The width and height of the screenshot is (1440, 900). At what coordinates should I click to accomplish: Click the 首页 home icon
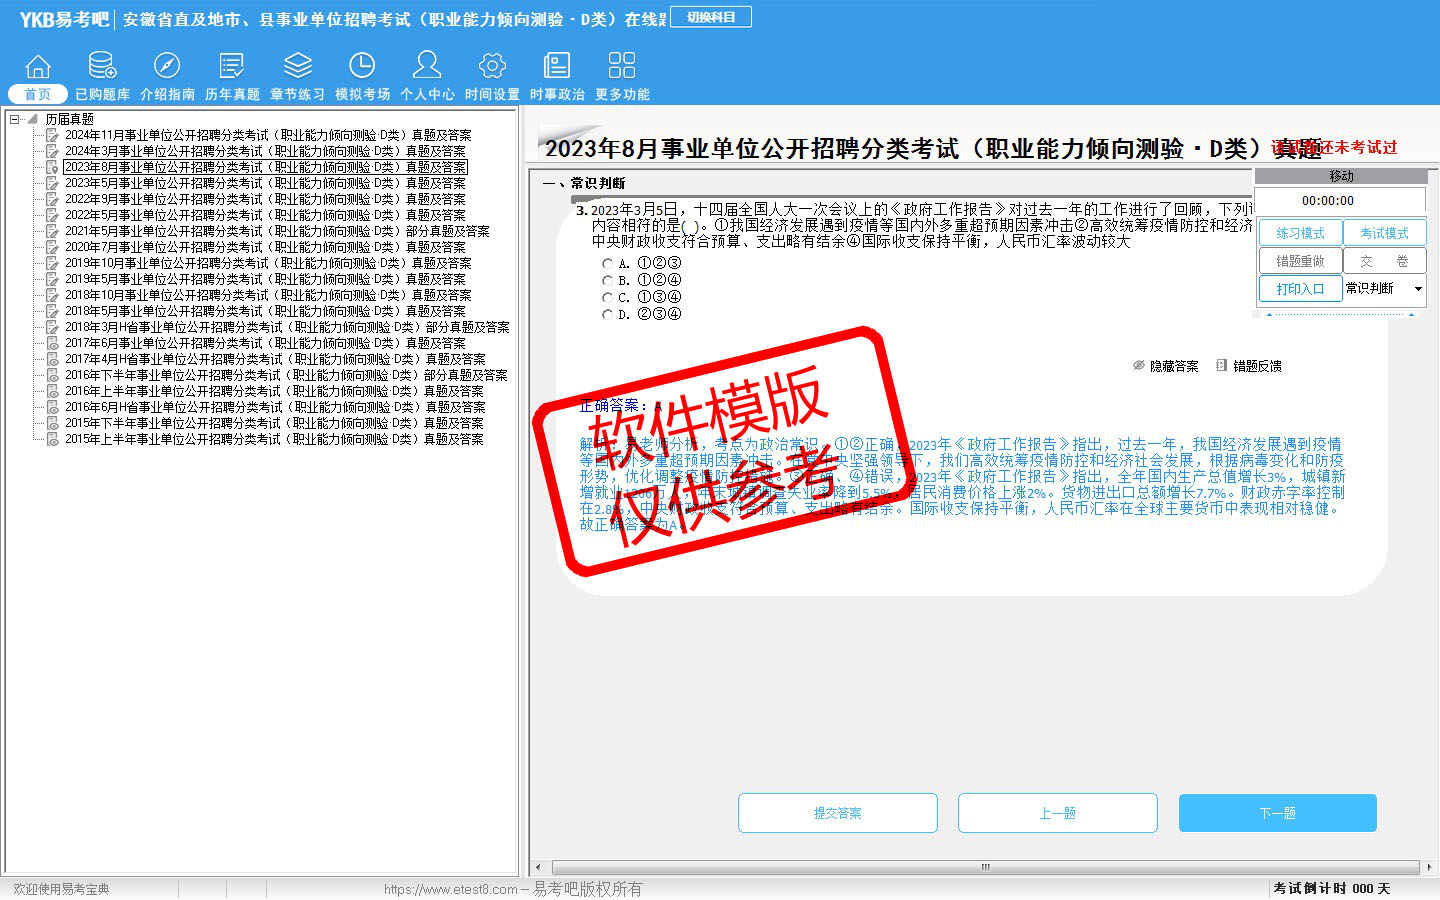pos(38,67)
